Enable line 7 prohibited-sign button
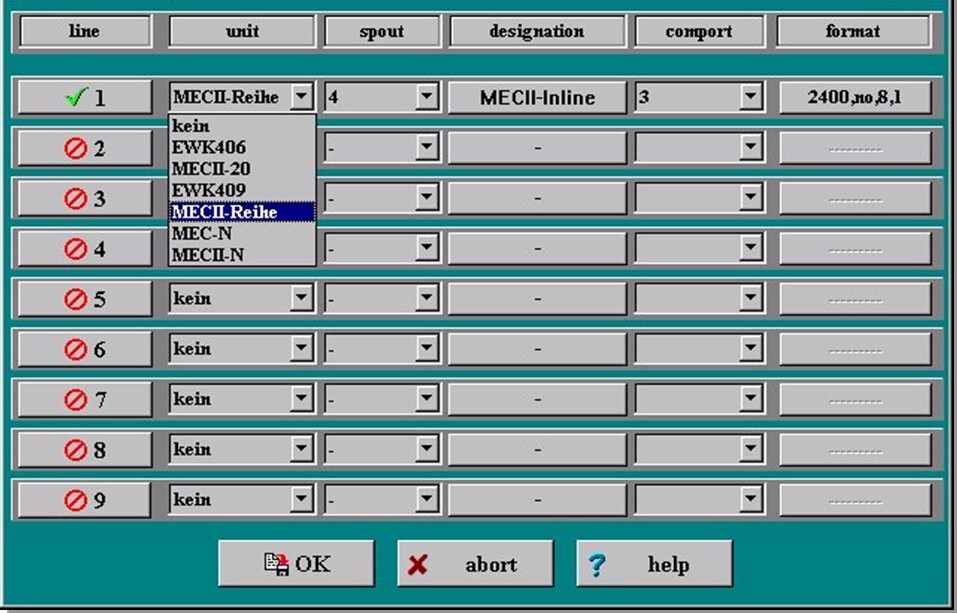957x613 pixels. (x=85, y=399)
